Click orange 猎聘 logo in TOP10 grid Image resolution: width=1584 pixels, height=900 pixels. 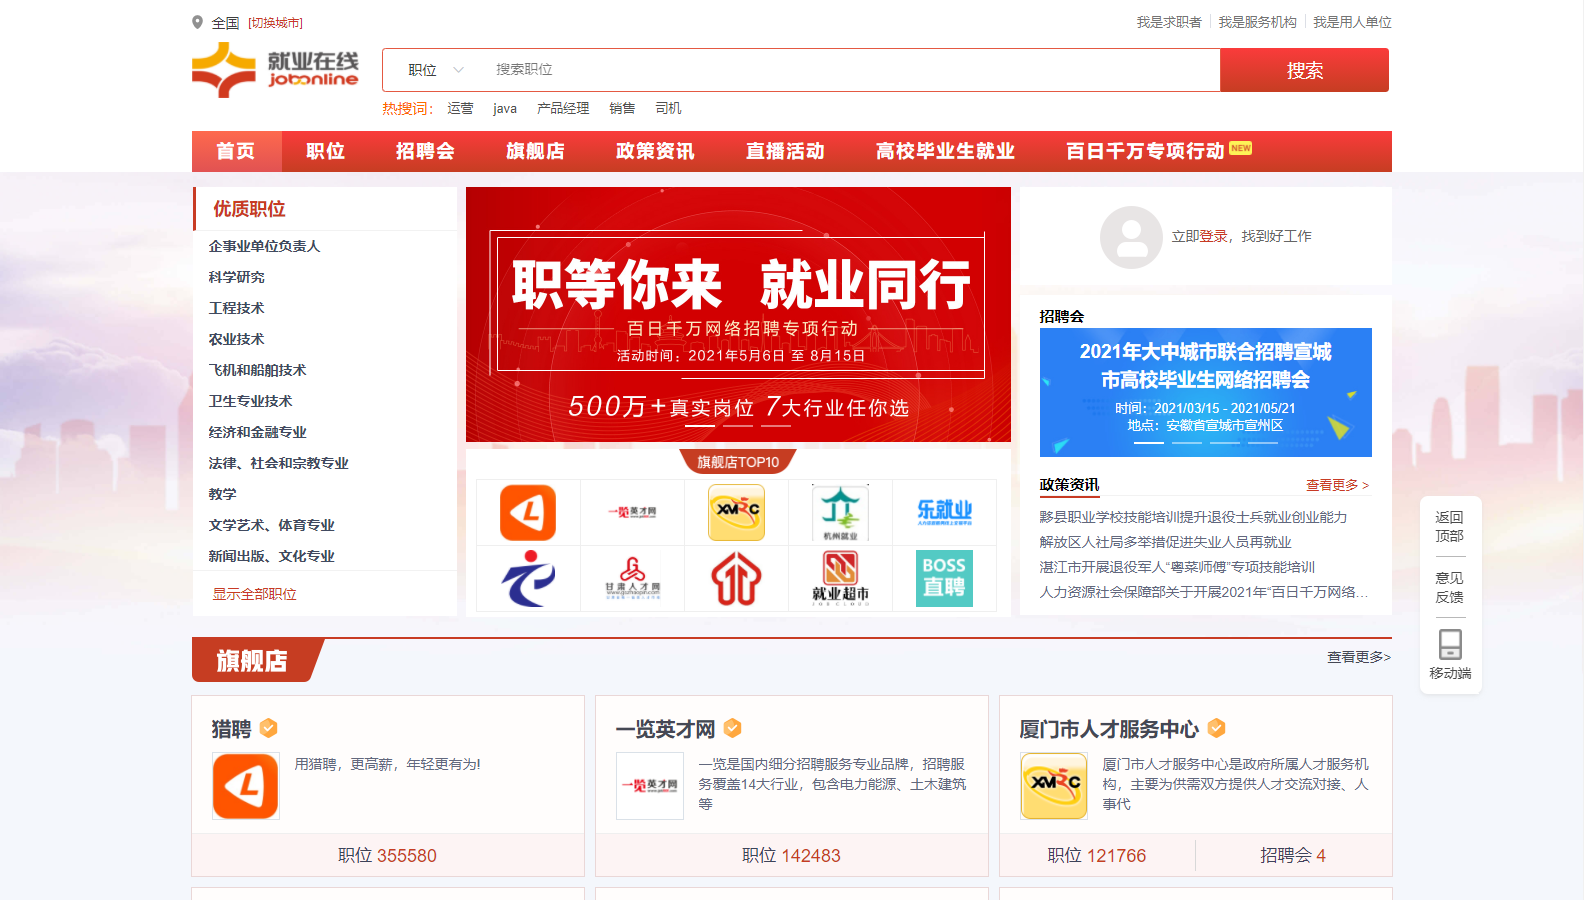click(528, 512)
